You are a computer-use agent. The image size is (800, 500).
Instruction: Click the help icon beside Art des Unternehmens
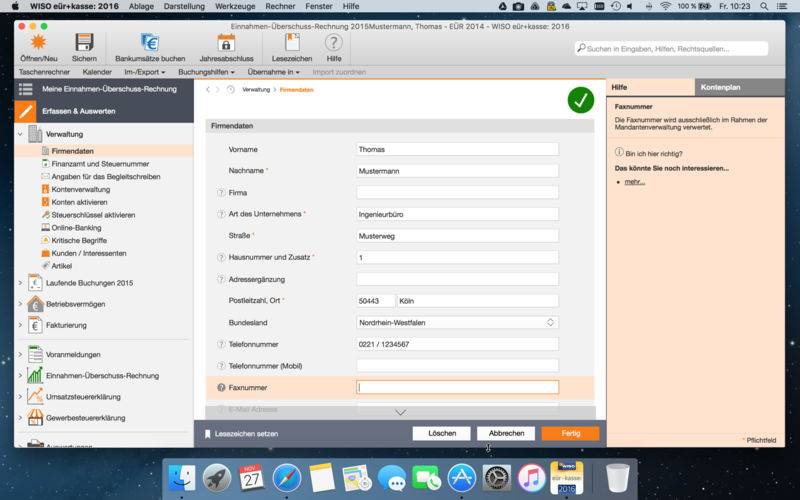click(x=221, y=214)
